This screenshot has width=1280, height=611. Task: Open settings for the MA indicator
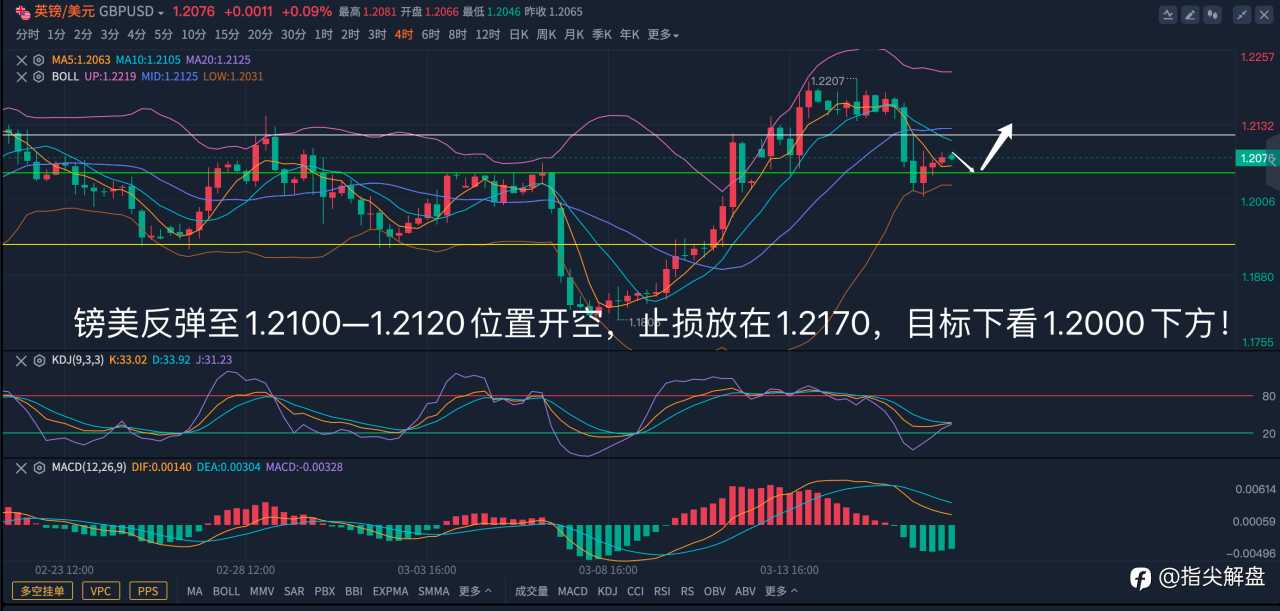point(38,60)
